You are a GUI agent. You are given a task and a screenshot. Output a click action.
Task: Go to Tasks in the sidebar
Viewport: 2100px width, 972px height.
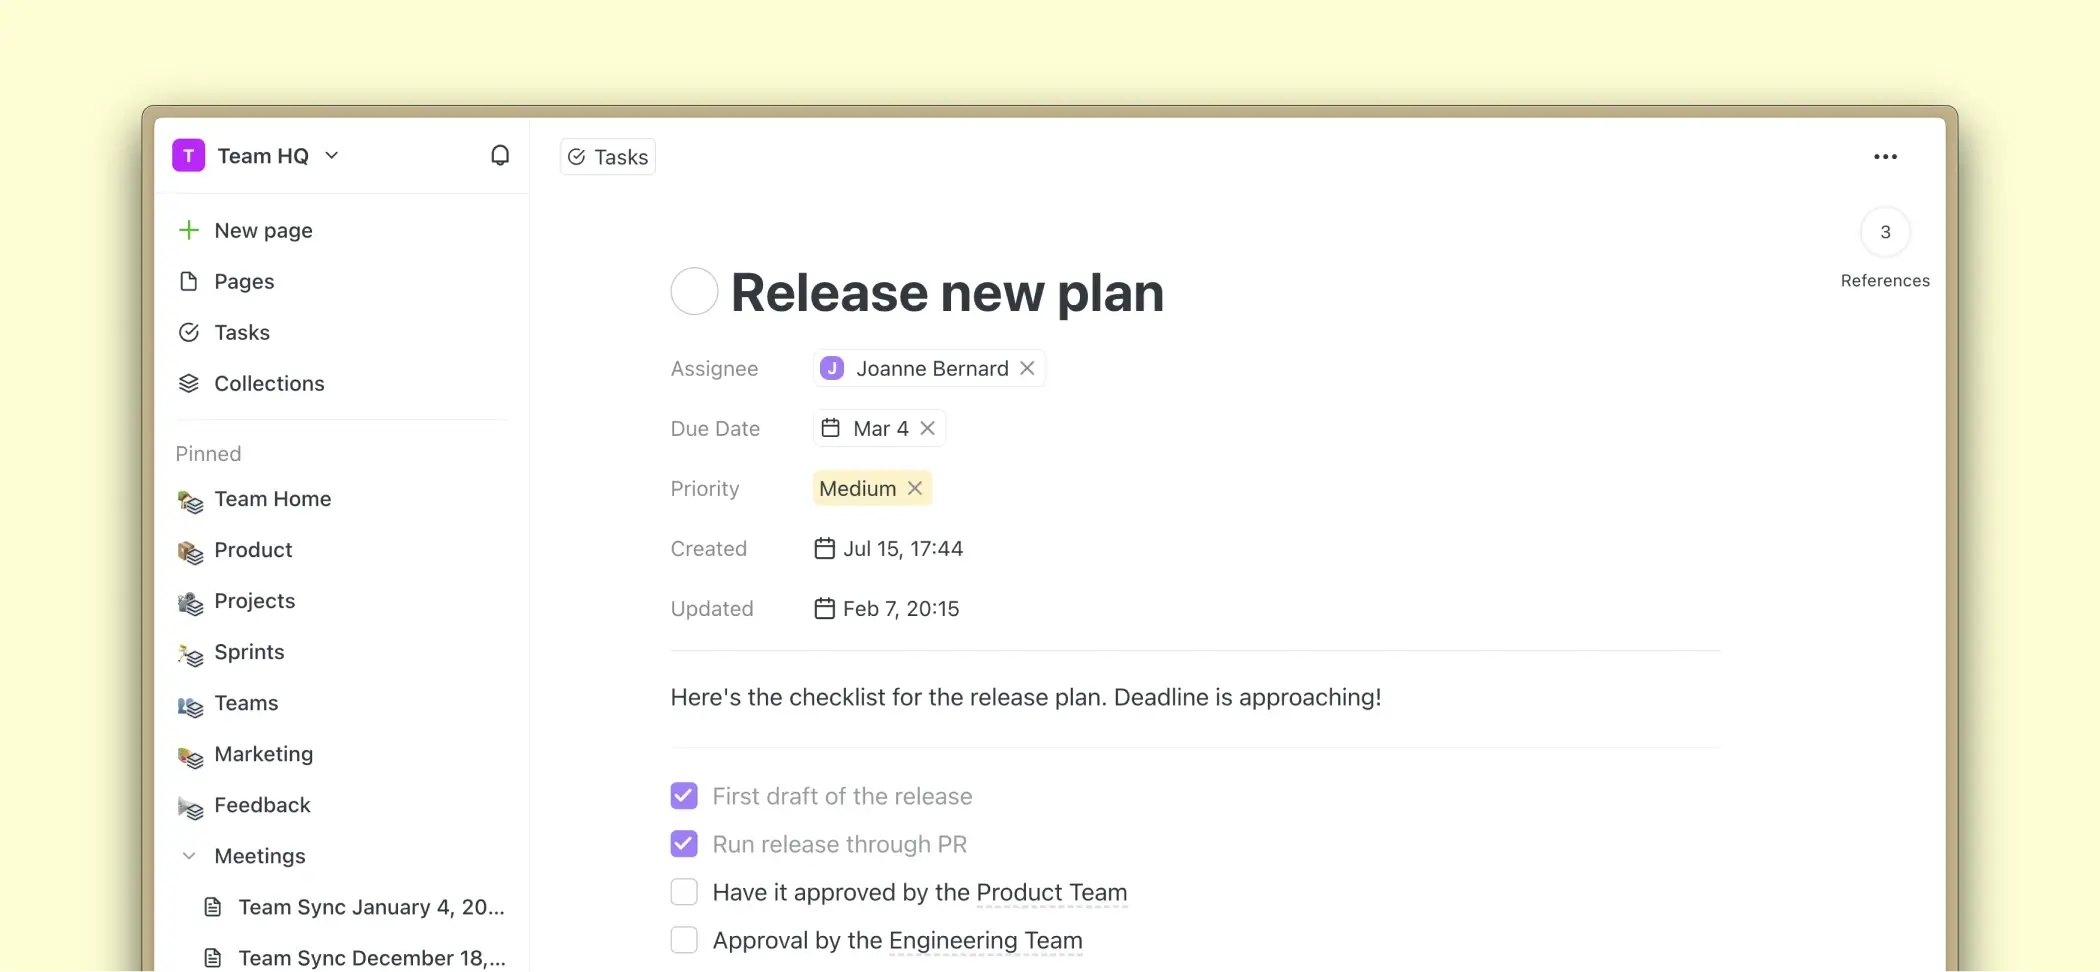tap(241, 332)
